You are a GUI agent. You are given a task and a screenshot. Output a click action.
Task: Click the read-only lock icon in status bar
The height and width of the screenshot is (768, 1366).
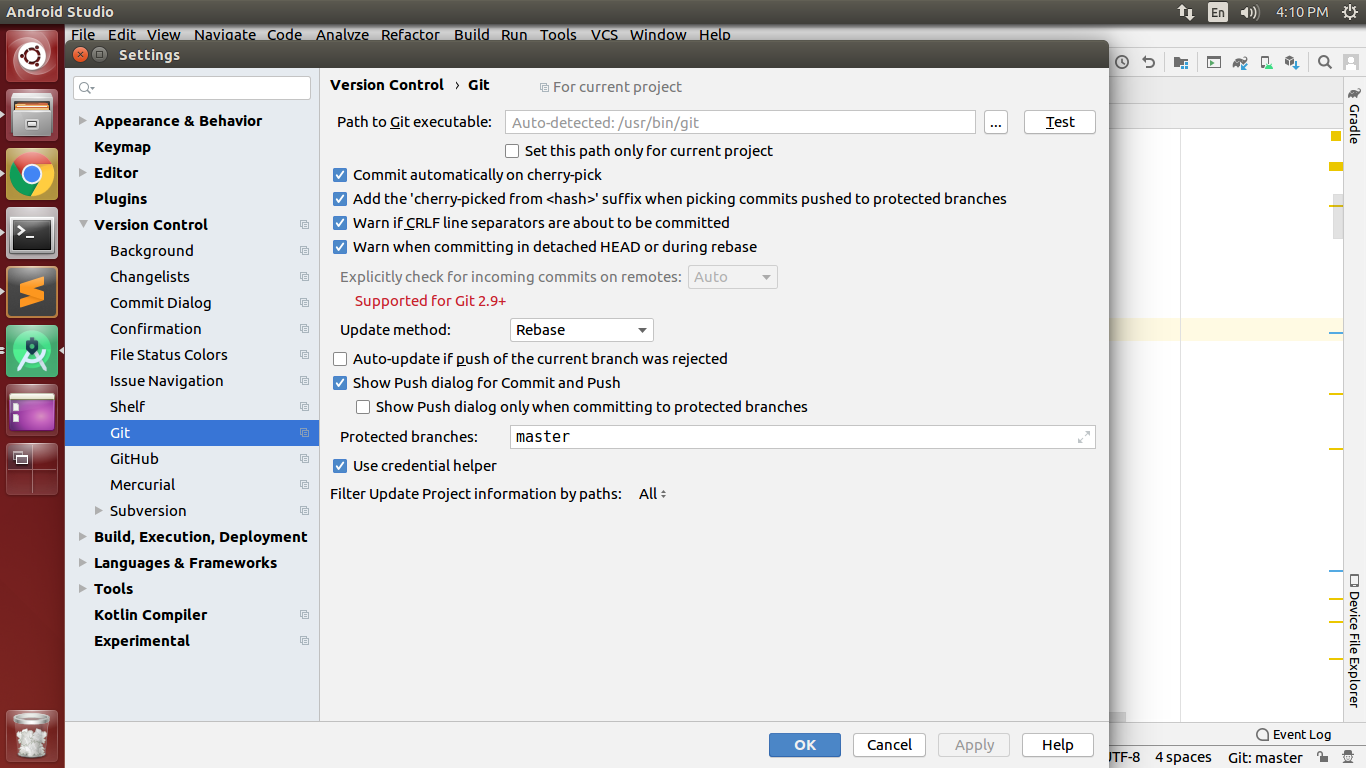tap(1322, 758)
